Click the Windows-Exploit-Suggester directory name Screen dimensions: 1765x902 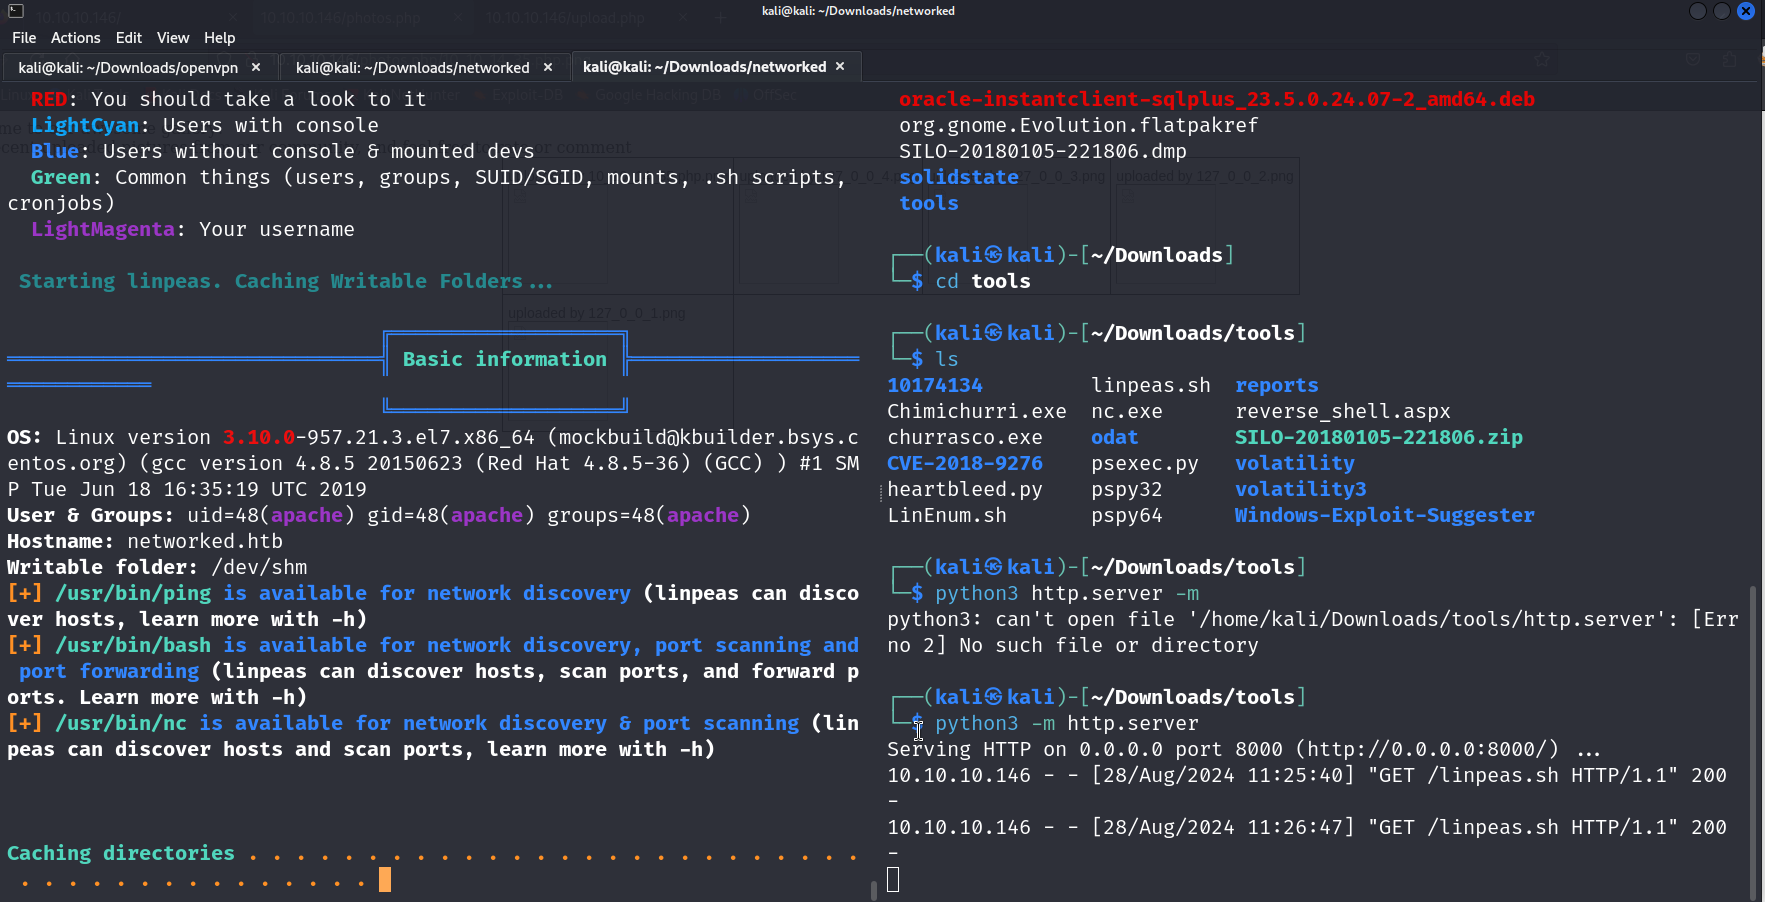1384,515
